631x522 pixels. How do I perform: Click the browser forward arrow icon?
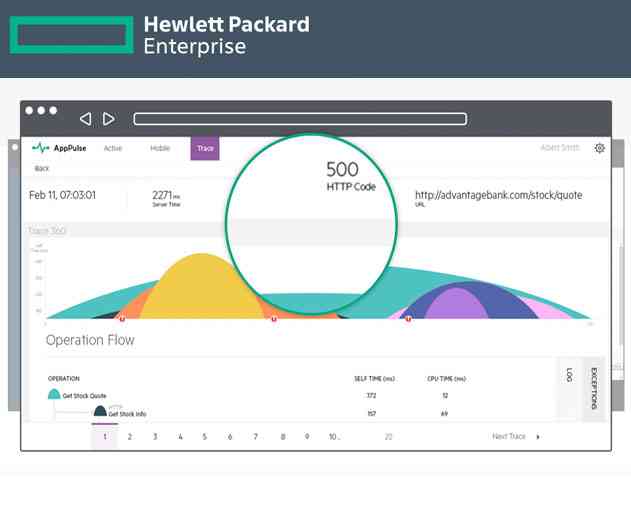(109, 119)
